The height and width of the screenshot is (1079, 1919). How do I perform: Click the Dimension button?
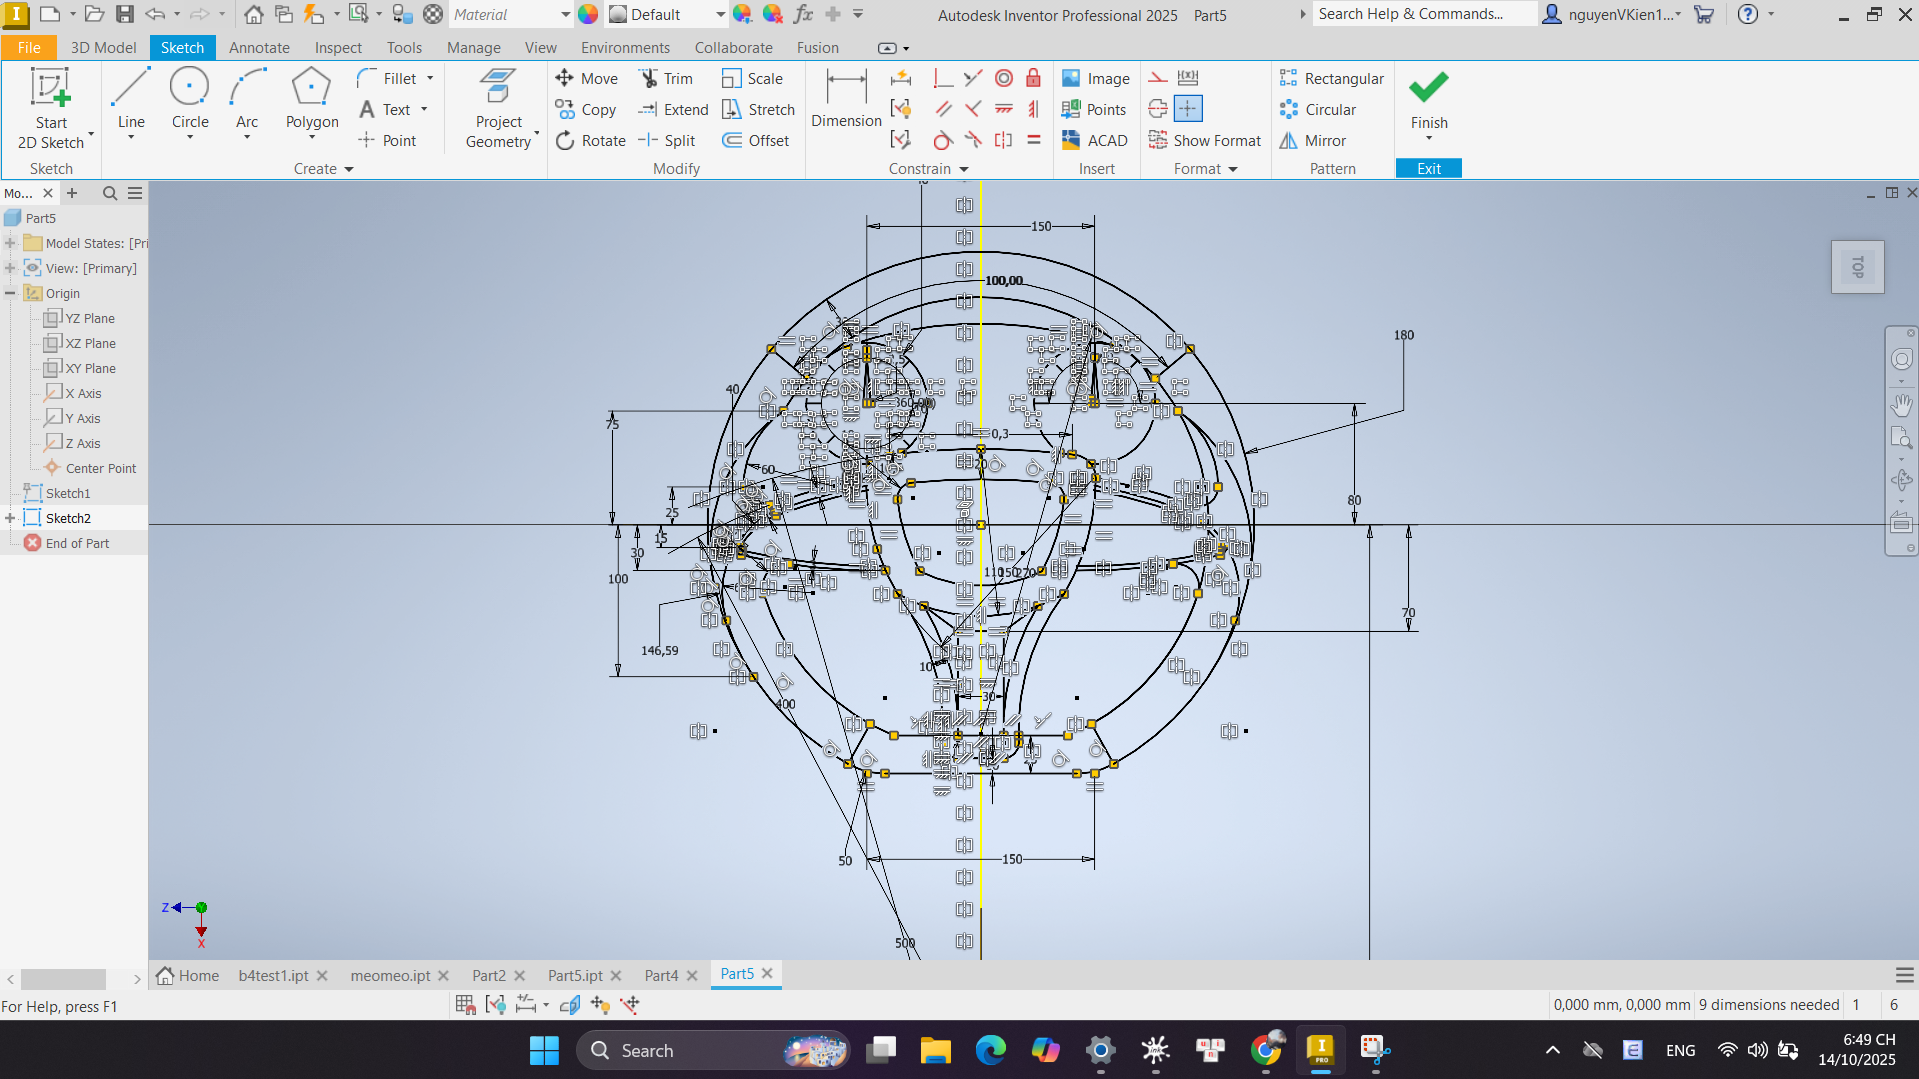[x=846, y=99]
